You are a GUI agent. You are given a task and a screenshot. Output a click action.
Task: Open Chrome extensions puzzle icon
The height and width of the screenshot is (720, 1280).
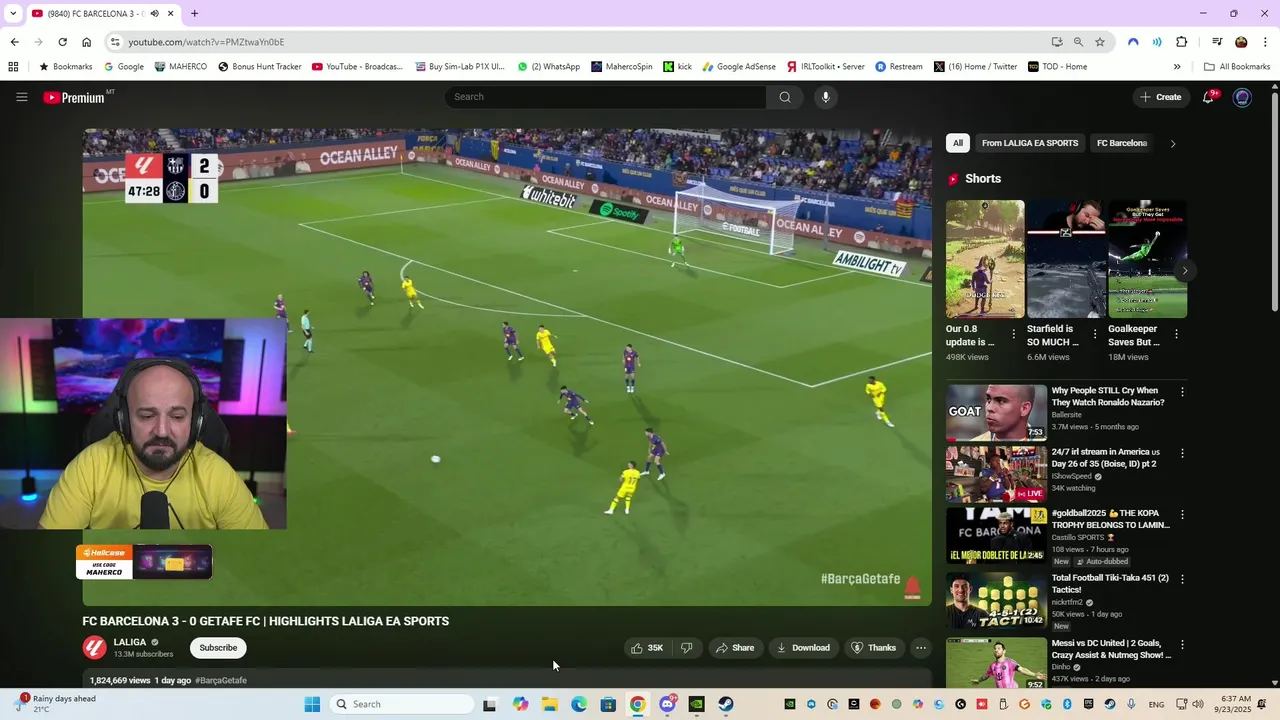click(1181, 42)
